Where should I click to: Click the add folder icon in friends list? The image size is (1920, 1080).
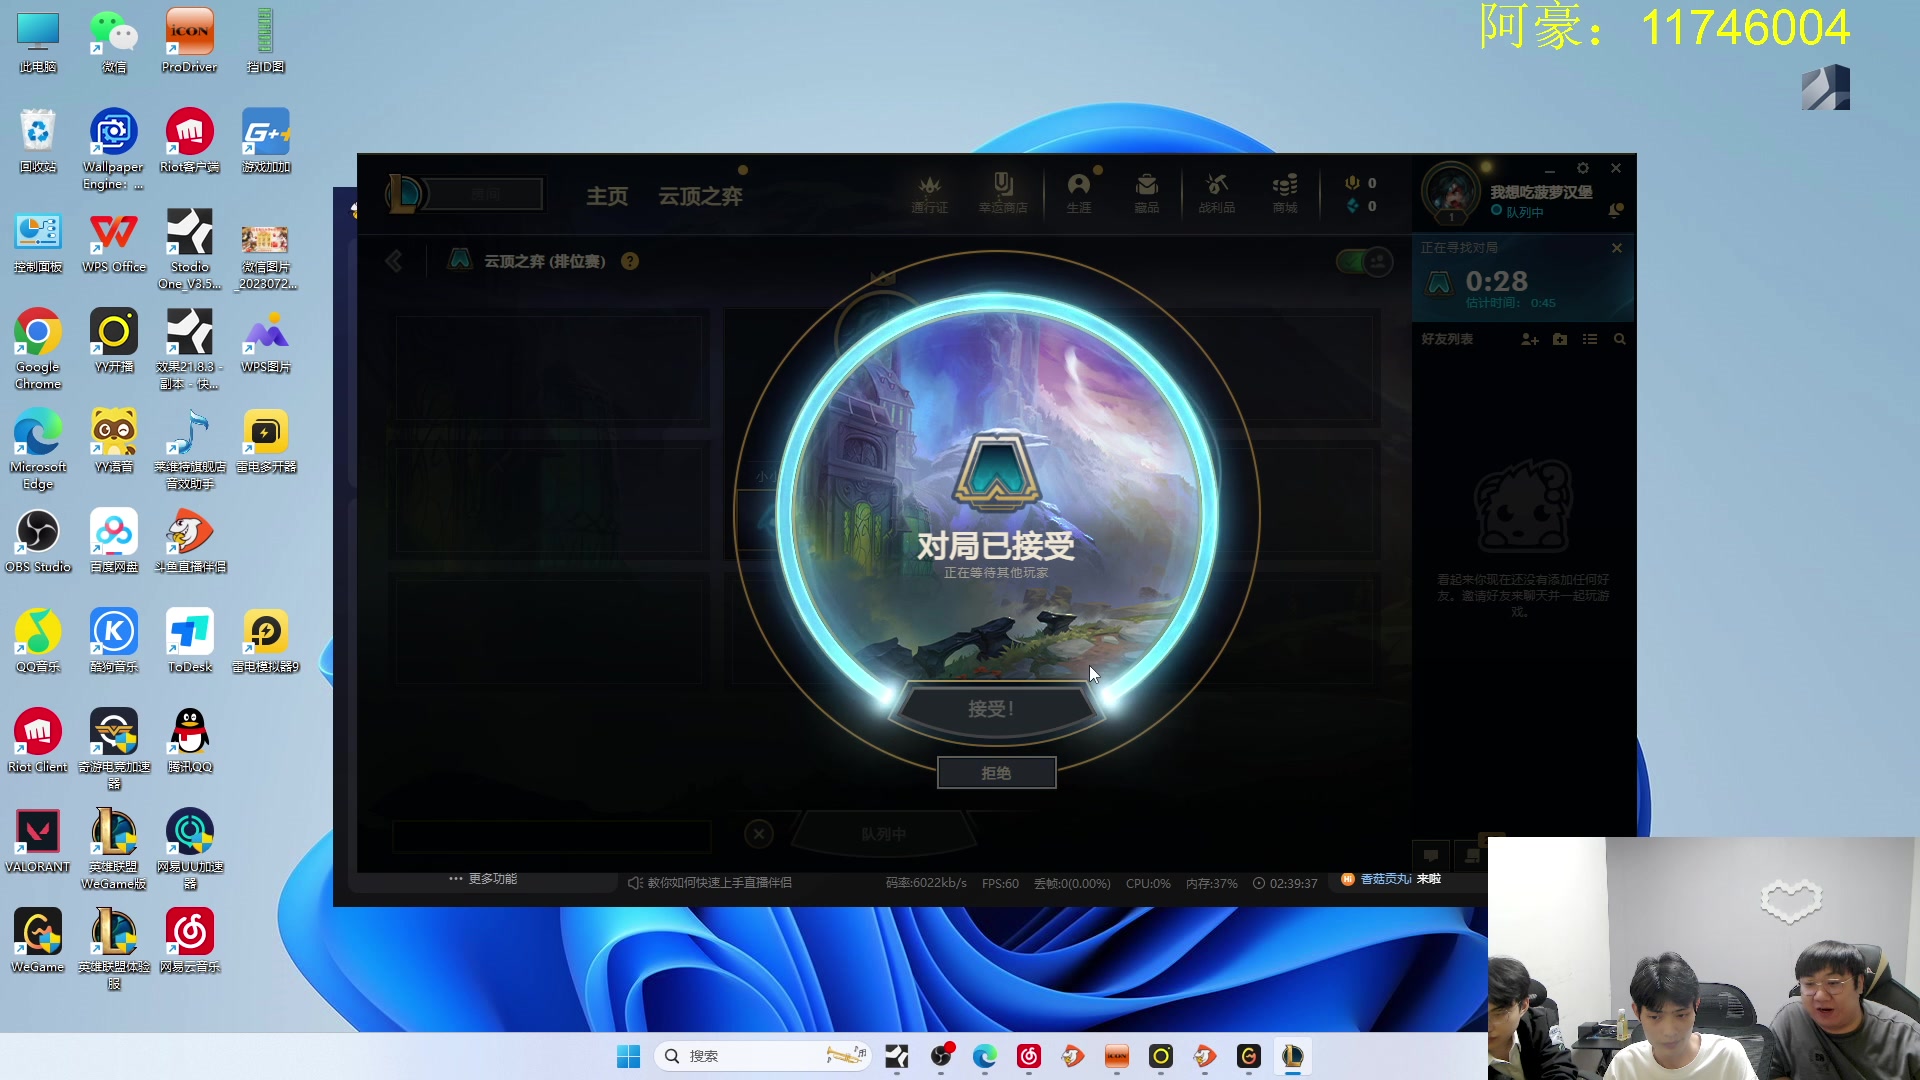pyautogui.click(x=1560, y=340)
